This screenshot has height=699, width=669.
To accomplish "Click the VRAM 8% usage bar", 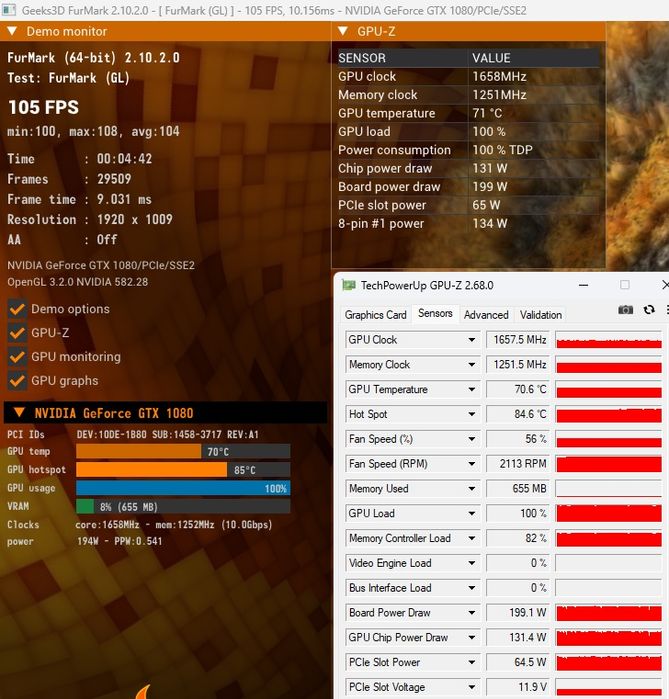I will pyautogui.click(x=183, y=506).
